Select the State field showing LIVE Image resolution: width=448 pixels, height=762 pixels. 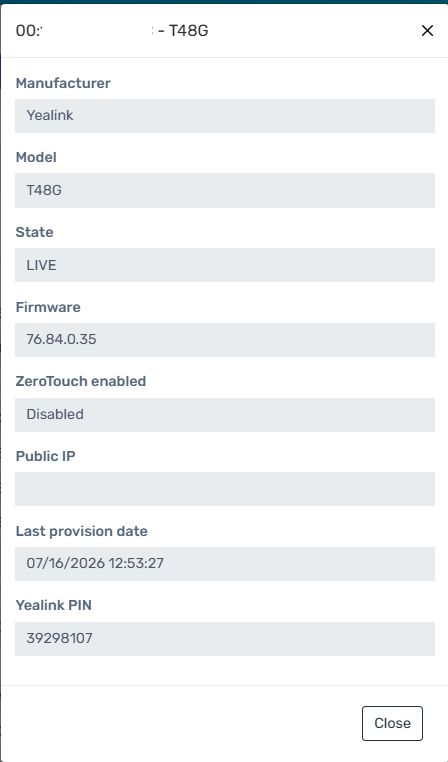click(224, 265)
